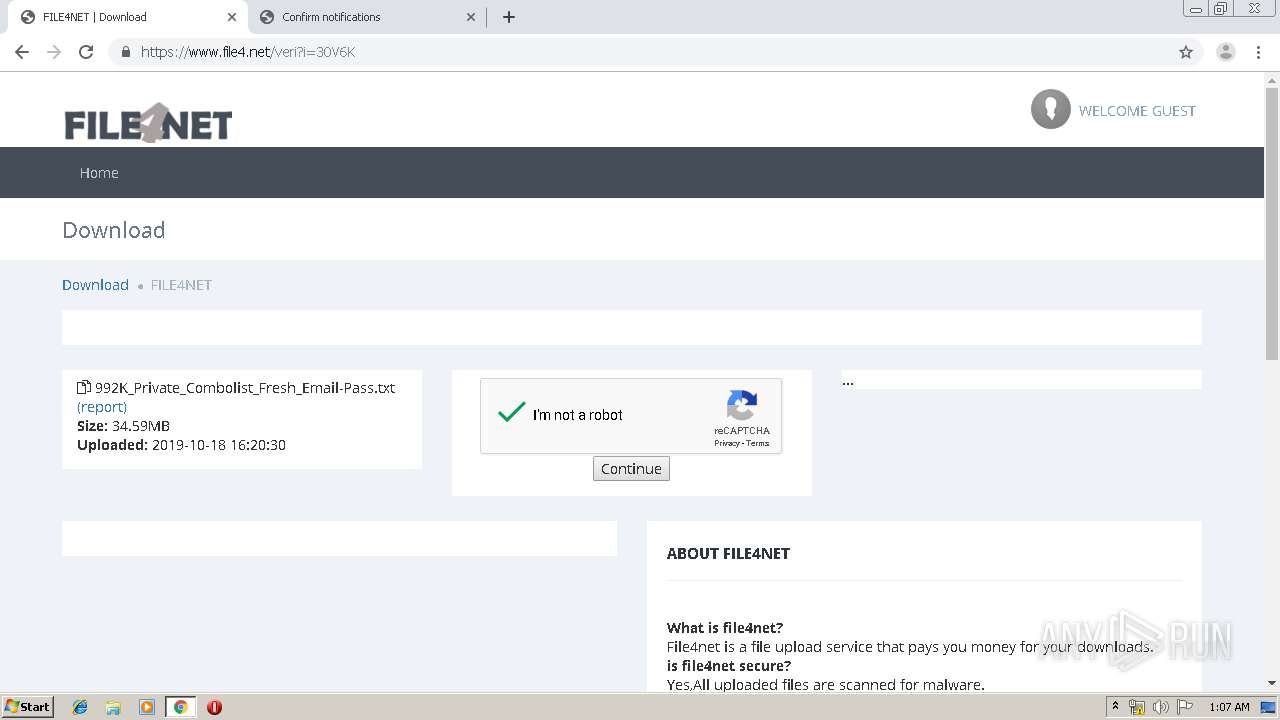1280x720 pixels.
Task: Open the Home menu item
Action: (99, 173)
